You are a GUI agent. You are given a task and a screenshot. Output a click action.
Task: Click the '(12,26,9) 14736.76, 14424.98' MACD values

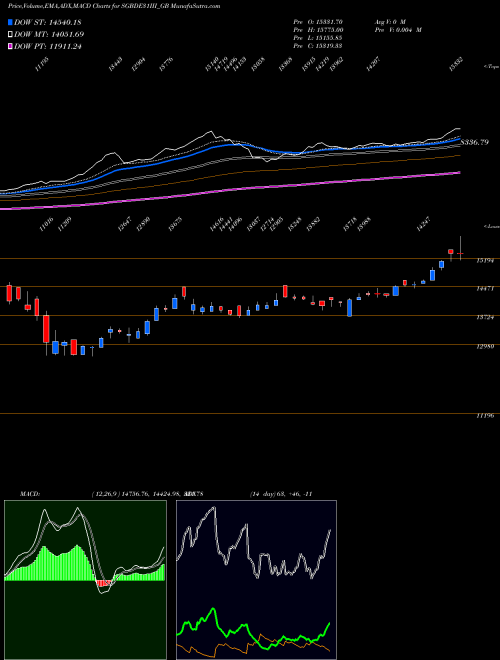[136, 494]
